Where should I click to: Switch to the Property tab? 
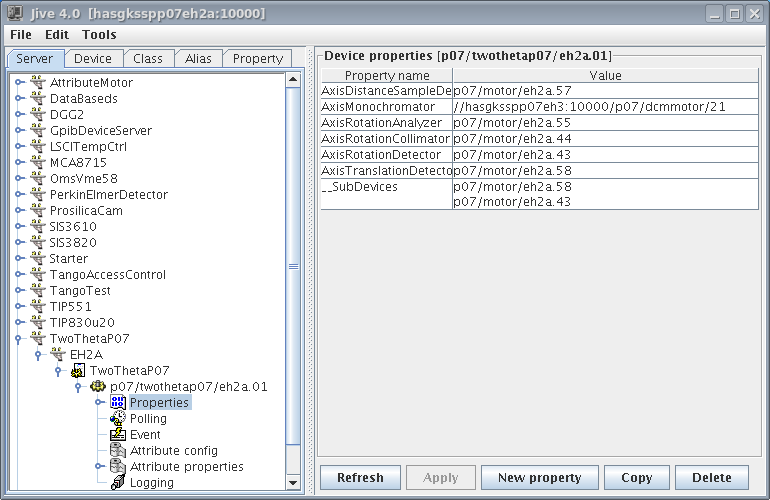258,58
